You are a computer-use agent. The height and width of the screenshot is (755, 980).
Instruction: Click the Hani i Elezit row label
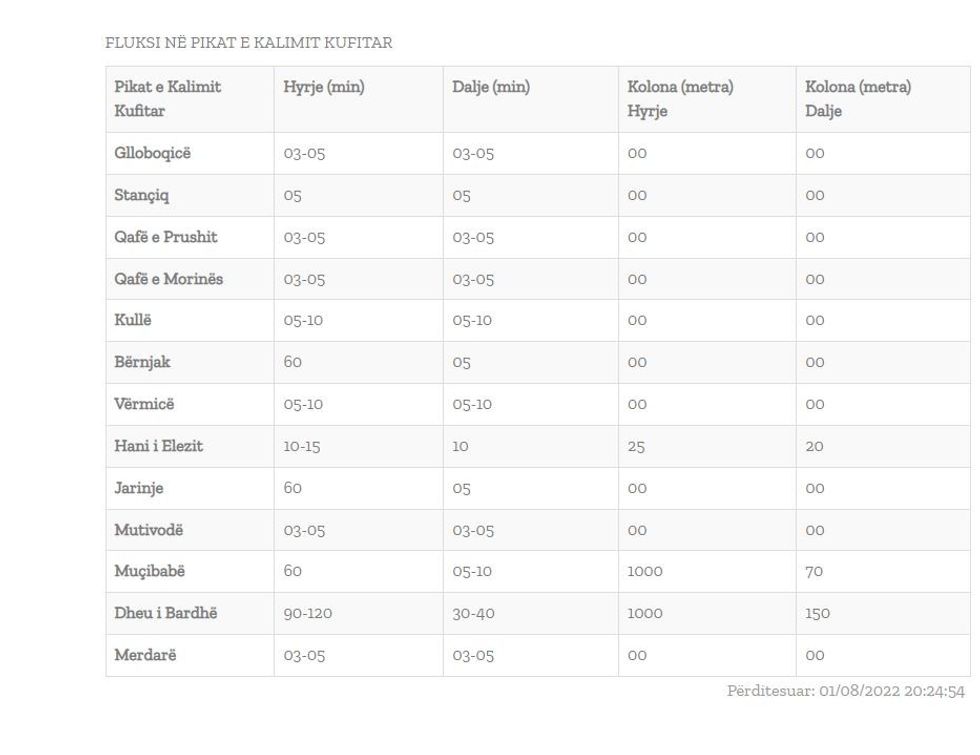pyautogui.click(x=158, y=446)
